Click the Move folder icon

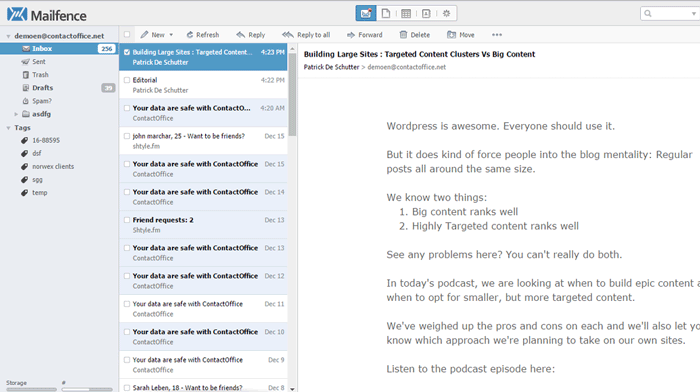[451, 34]
